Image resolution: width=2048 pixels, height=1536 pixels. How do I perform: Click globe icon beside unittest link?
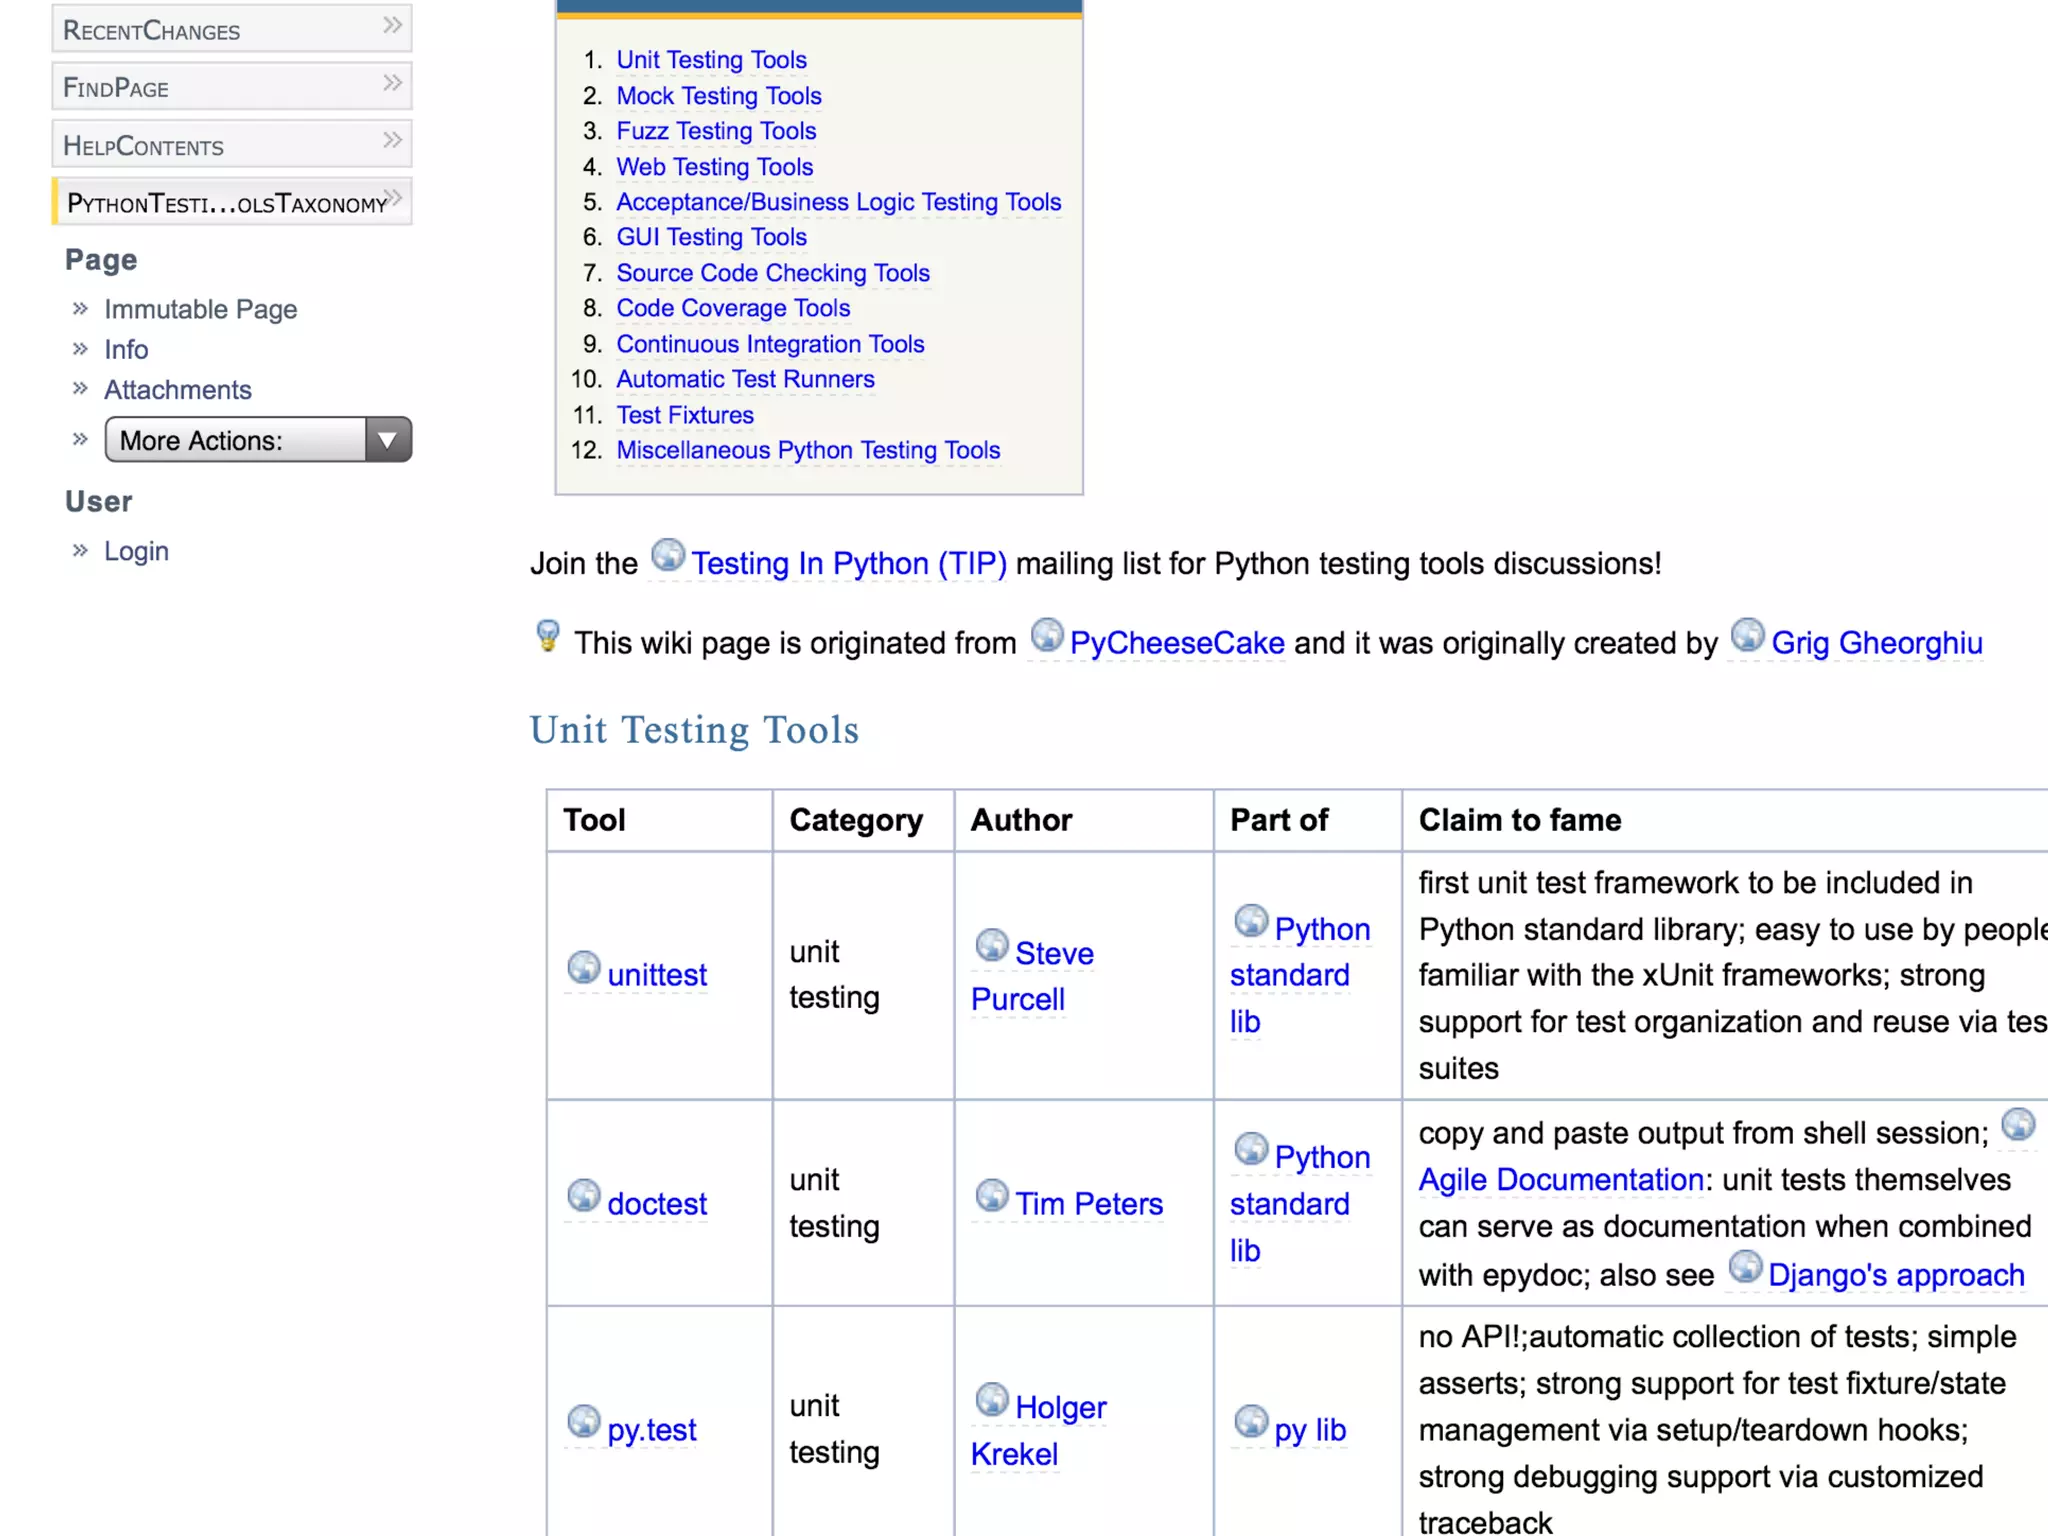click(x=584, y=967)
